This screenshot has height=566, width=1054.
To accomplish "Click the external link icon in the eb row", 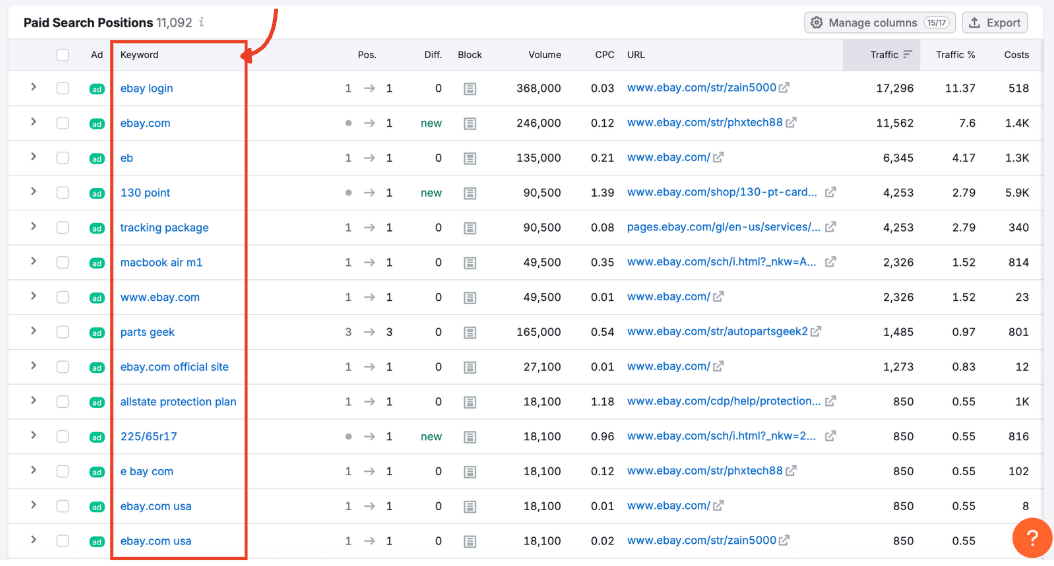I will 718,157.
